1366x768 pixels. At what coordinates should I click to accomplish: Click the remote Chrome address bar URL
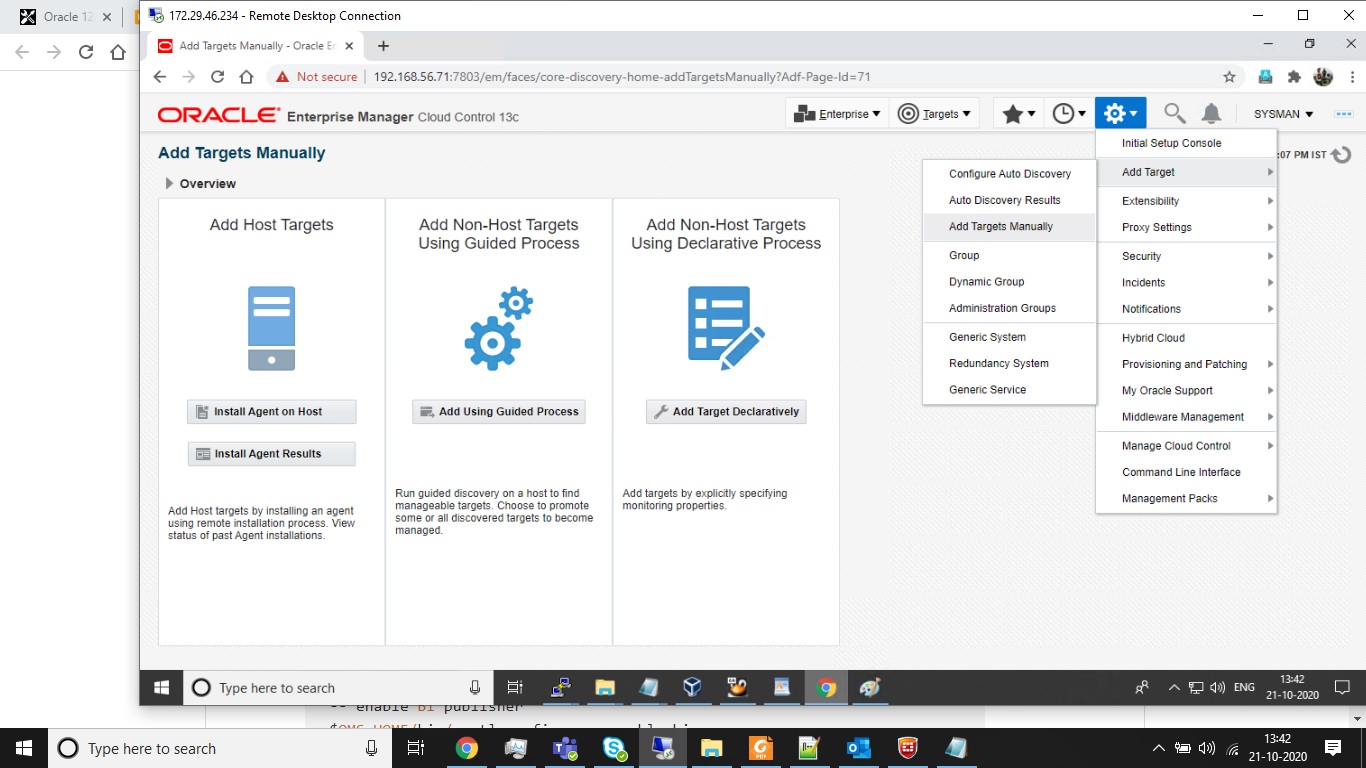point(622,77)
